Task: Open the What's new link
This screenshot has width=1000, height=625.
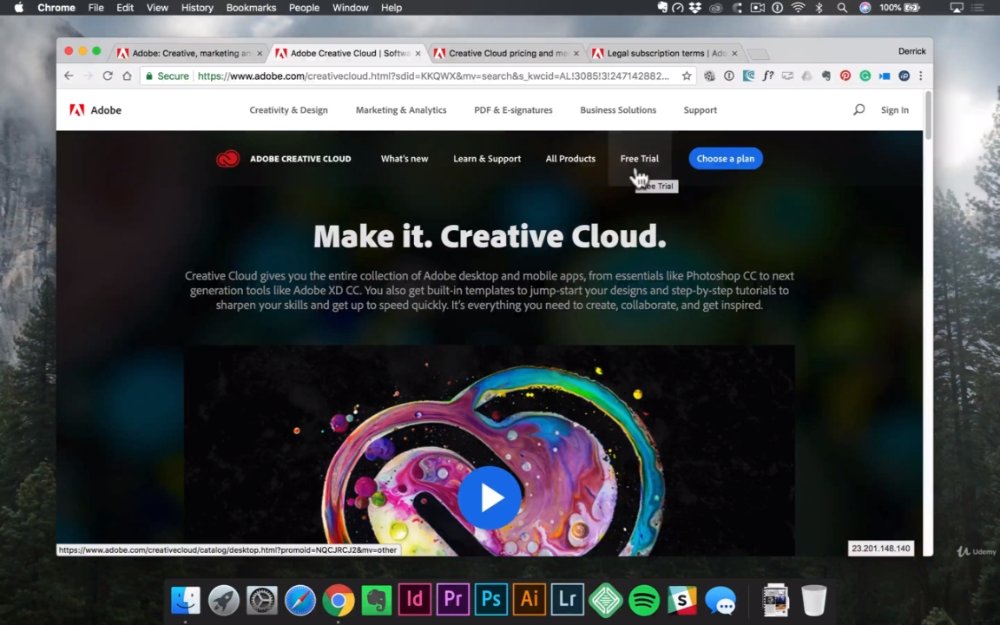Action: click(404, 159)
